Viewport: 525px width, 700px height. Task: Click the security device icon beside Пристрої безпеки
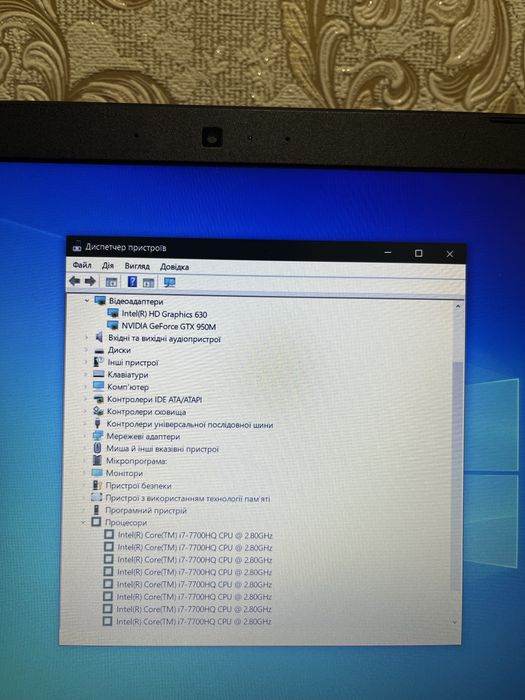point(96,485)
